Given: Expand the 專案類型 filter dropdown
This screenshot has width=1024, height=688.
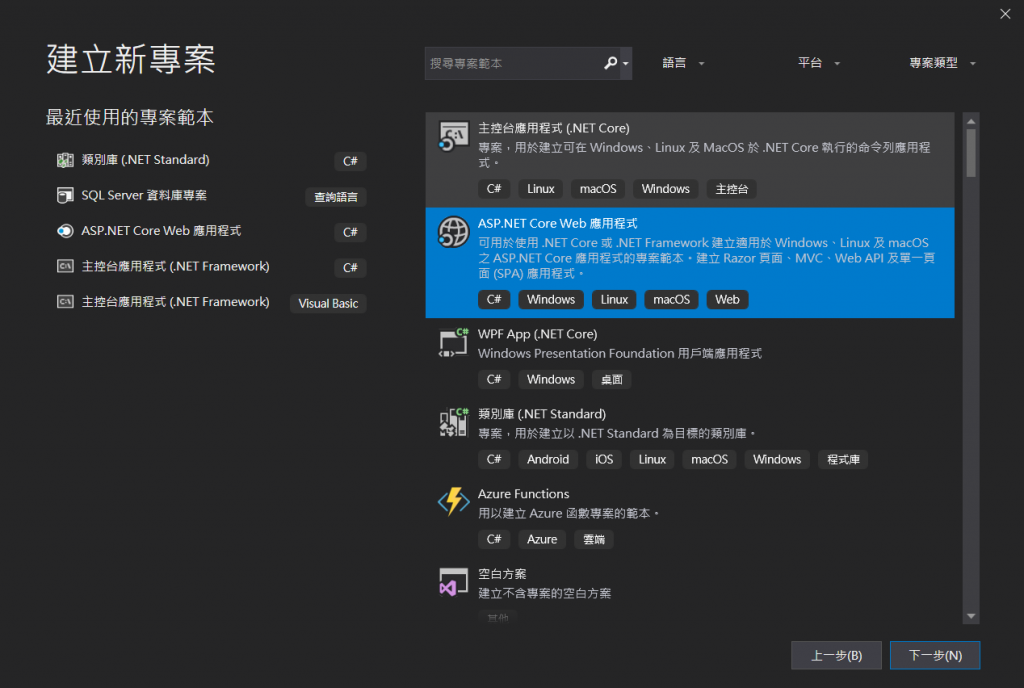Looking at the screenshot, I should pos(942,63).
